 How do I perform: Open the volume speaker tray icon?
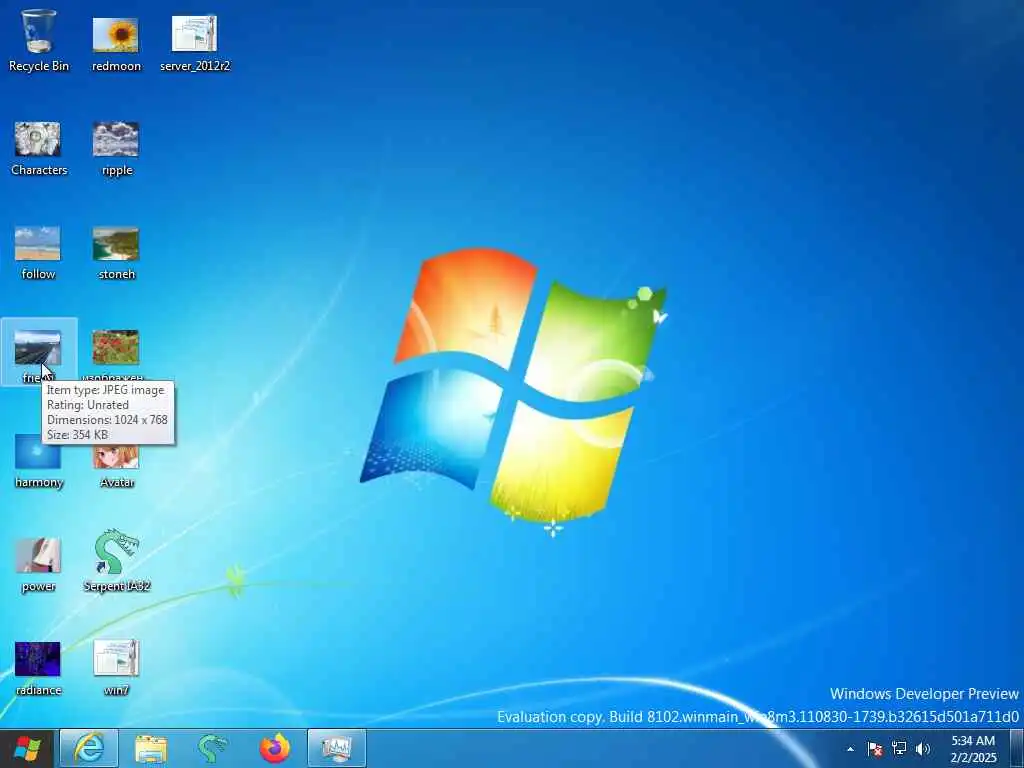[922, 749]
